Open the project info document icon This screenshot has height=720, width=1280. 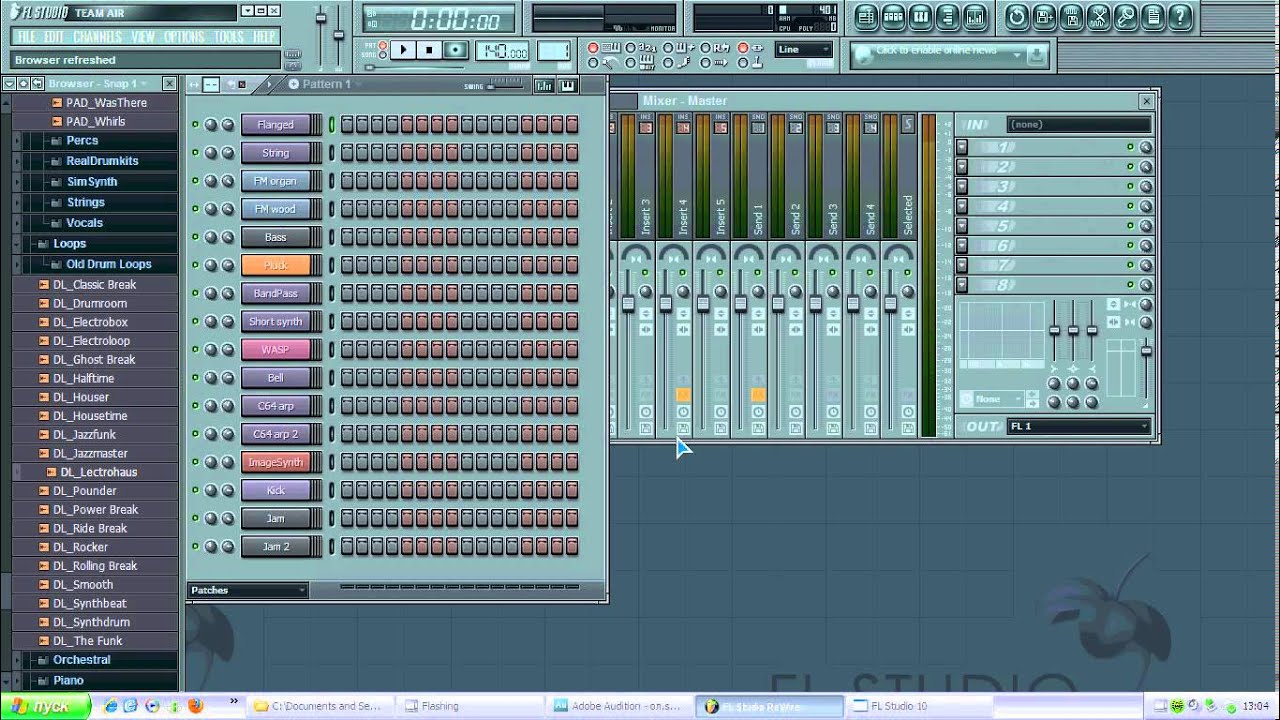coord(1152,16)
